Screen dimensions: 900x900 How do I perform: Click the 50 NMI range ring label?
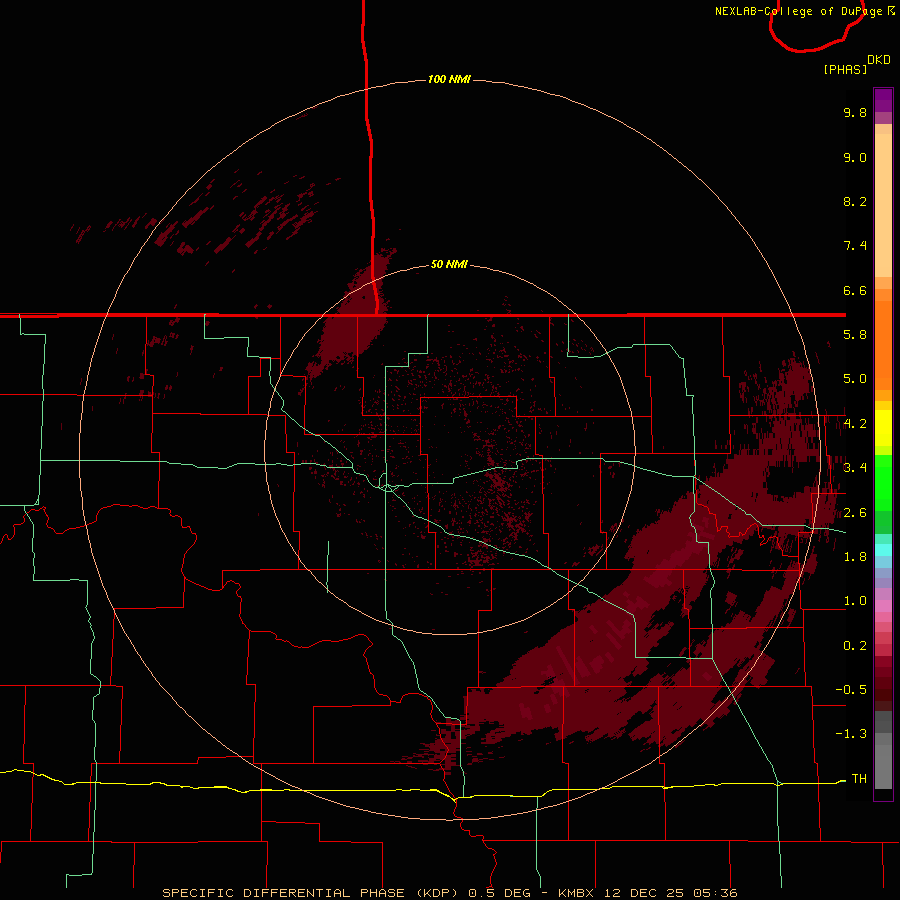[449, 264]
